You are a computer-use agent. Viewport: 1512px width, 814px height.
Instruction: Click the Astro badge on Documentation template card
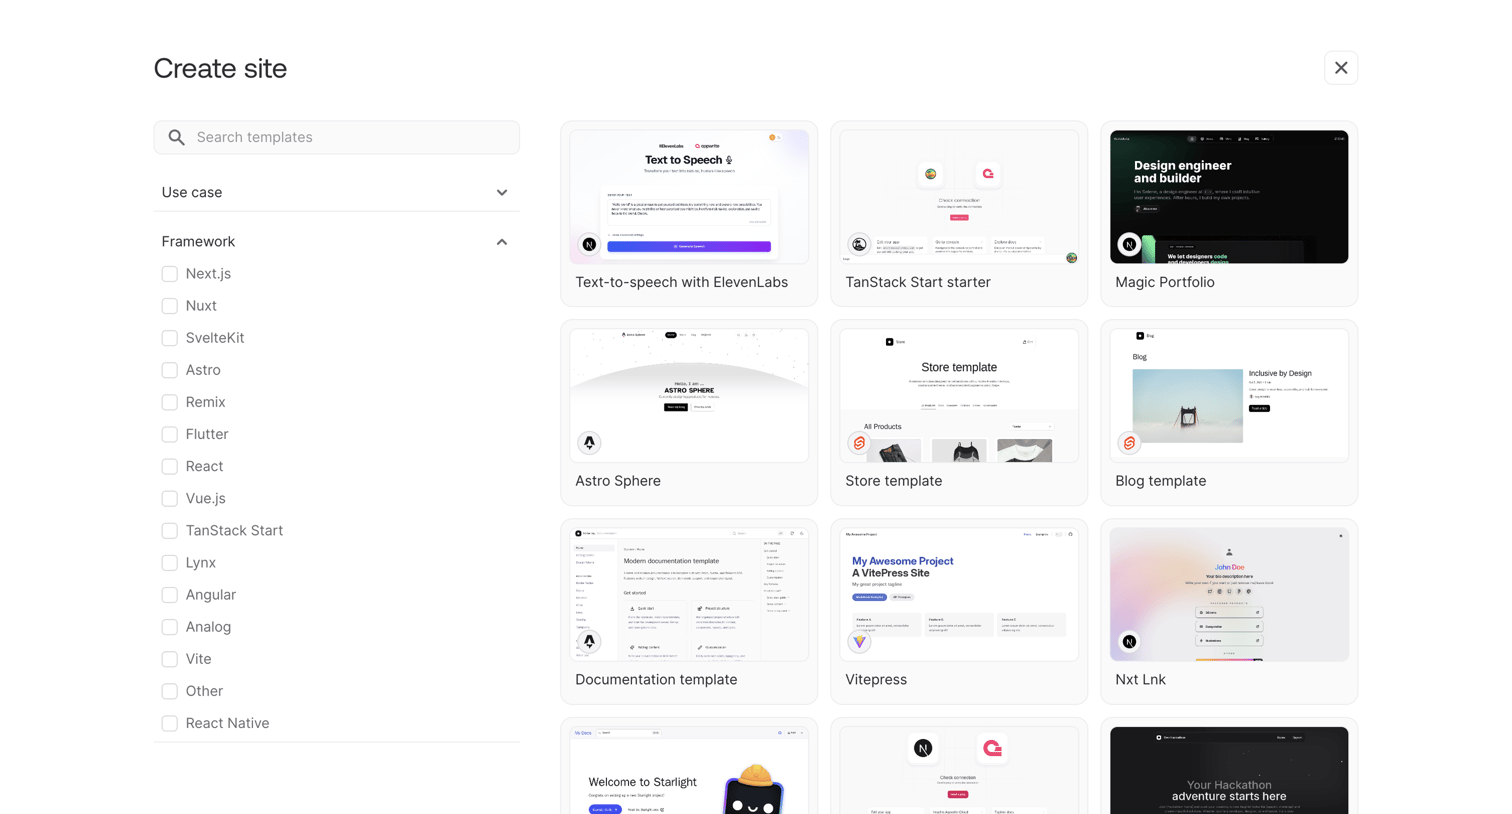tap(590, 641)
